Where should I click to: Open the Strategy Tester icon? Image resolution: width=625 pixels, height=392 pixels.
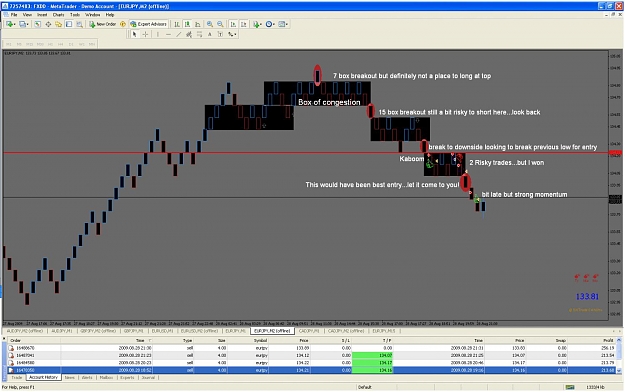79,24
